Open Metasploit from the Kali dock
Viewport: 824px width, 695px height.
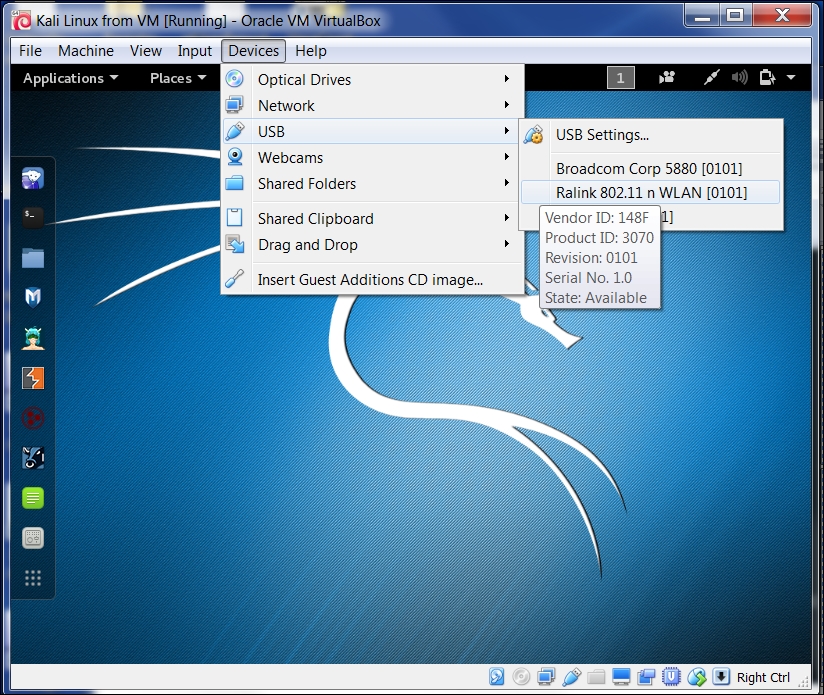click(33, 297)
